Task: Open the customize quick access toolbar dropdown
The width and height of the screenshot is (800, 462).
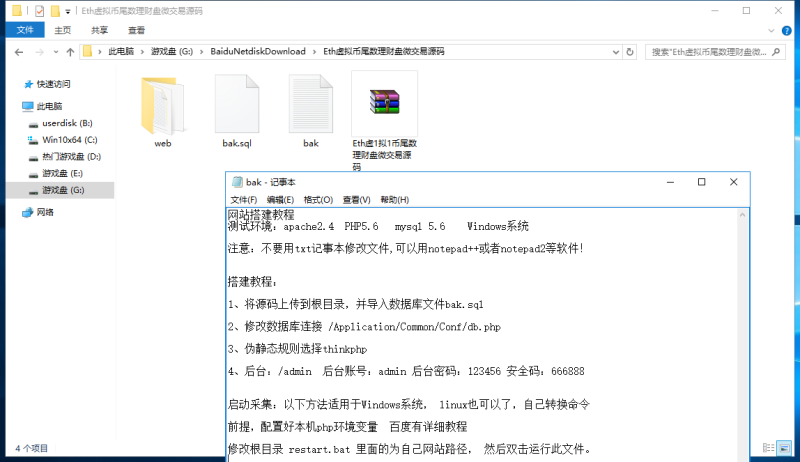Action: click(67, 11)
